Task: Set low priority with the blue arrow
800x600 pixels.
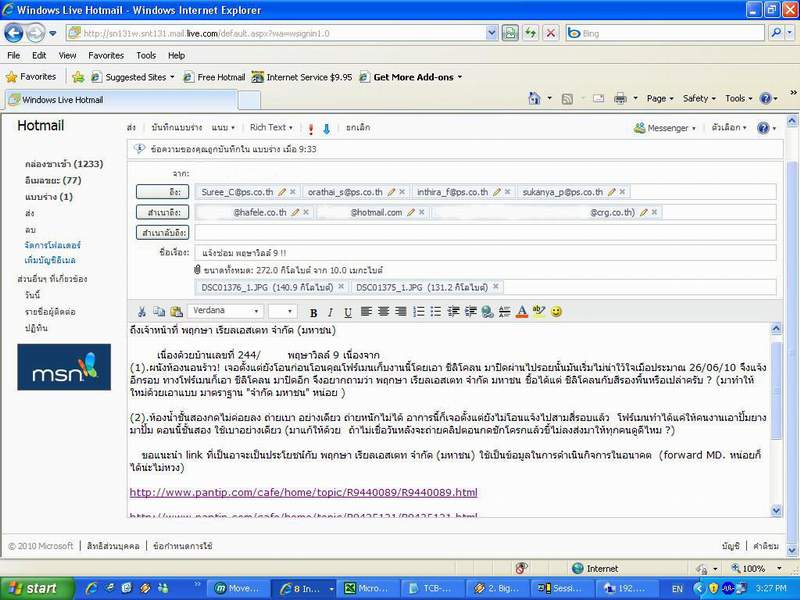Action: tap(327, 129)
